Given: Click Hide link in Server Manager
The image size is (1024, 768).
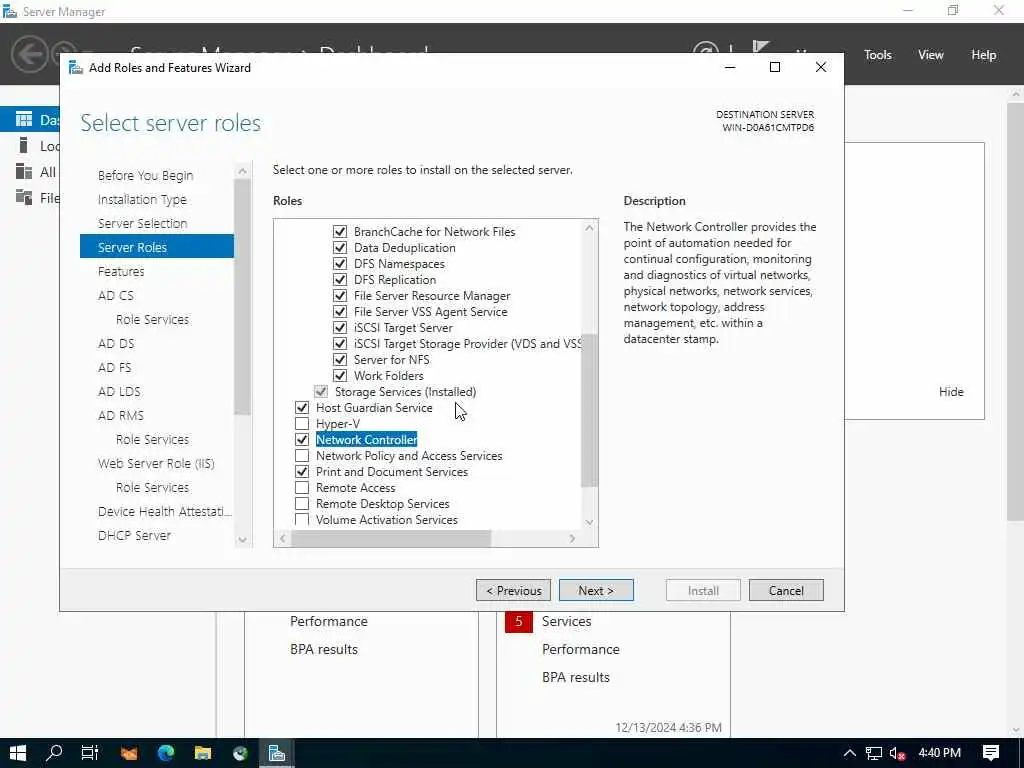Looking at the screenshot, I should pos(951,392).
